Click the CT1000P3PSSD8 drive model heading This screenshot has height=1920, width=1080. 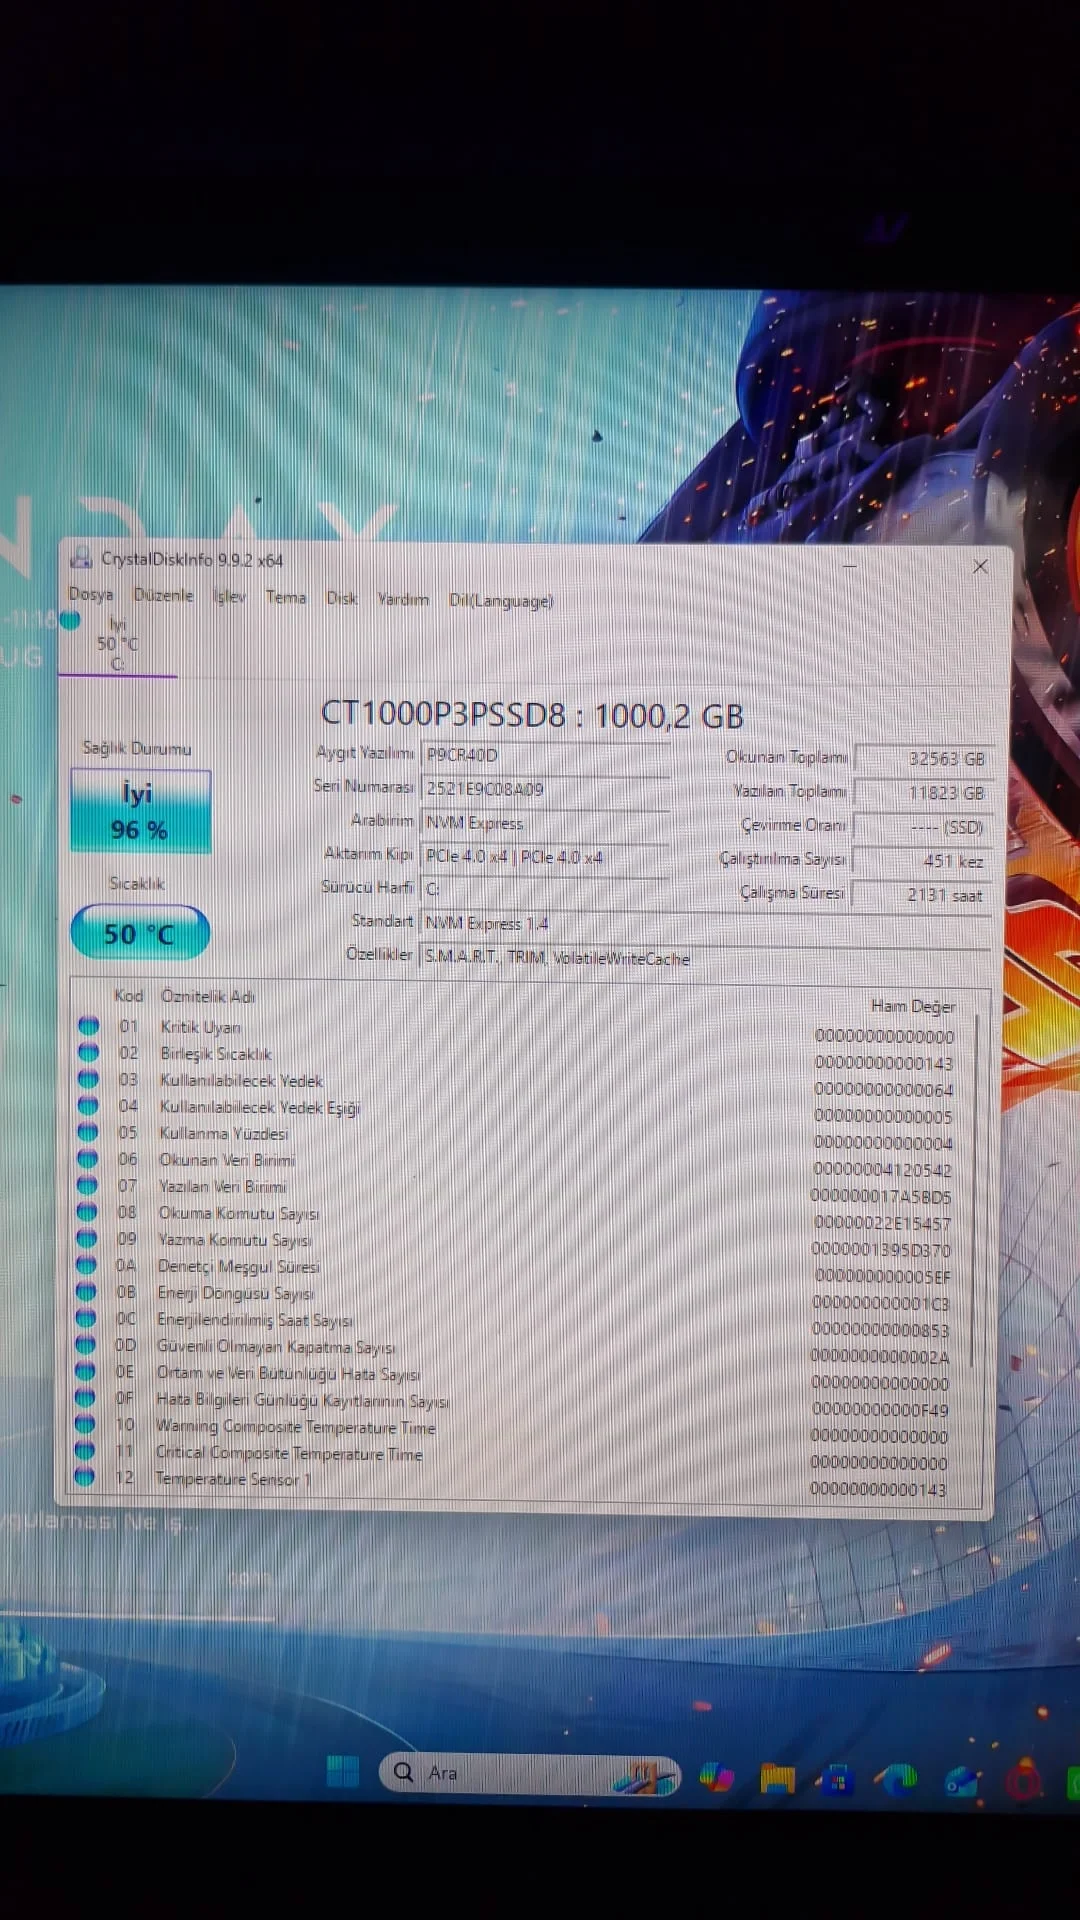coord(532,715)
